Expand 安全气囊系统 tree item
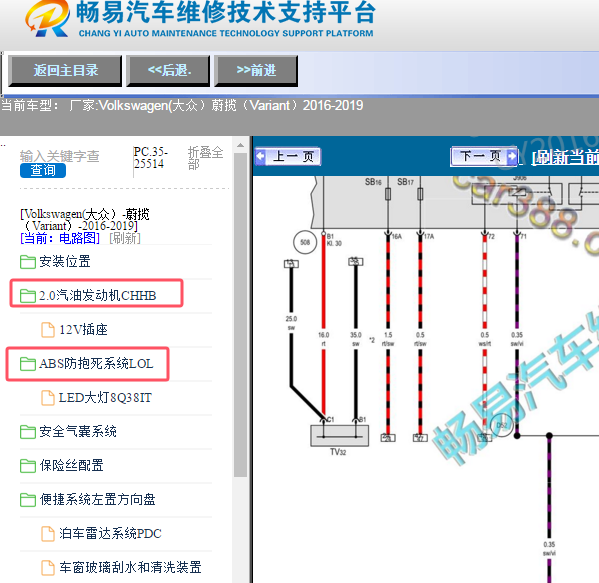Image resolution: width=599 pixels, height=583 pixels. pyautogui.click(x=78, y=431)
